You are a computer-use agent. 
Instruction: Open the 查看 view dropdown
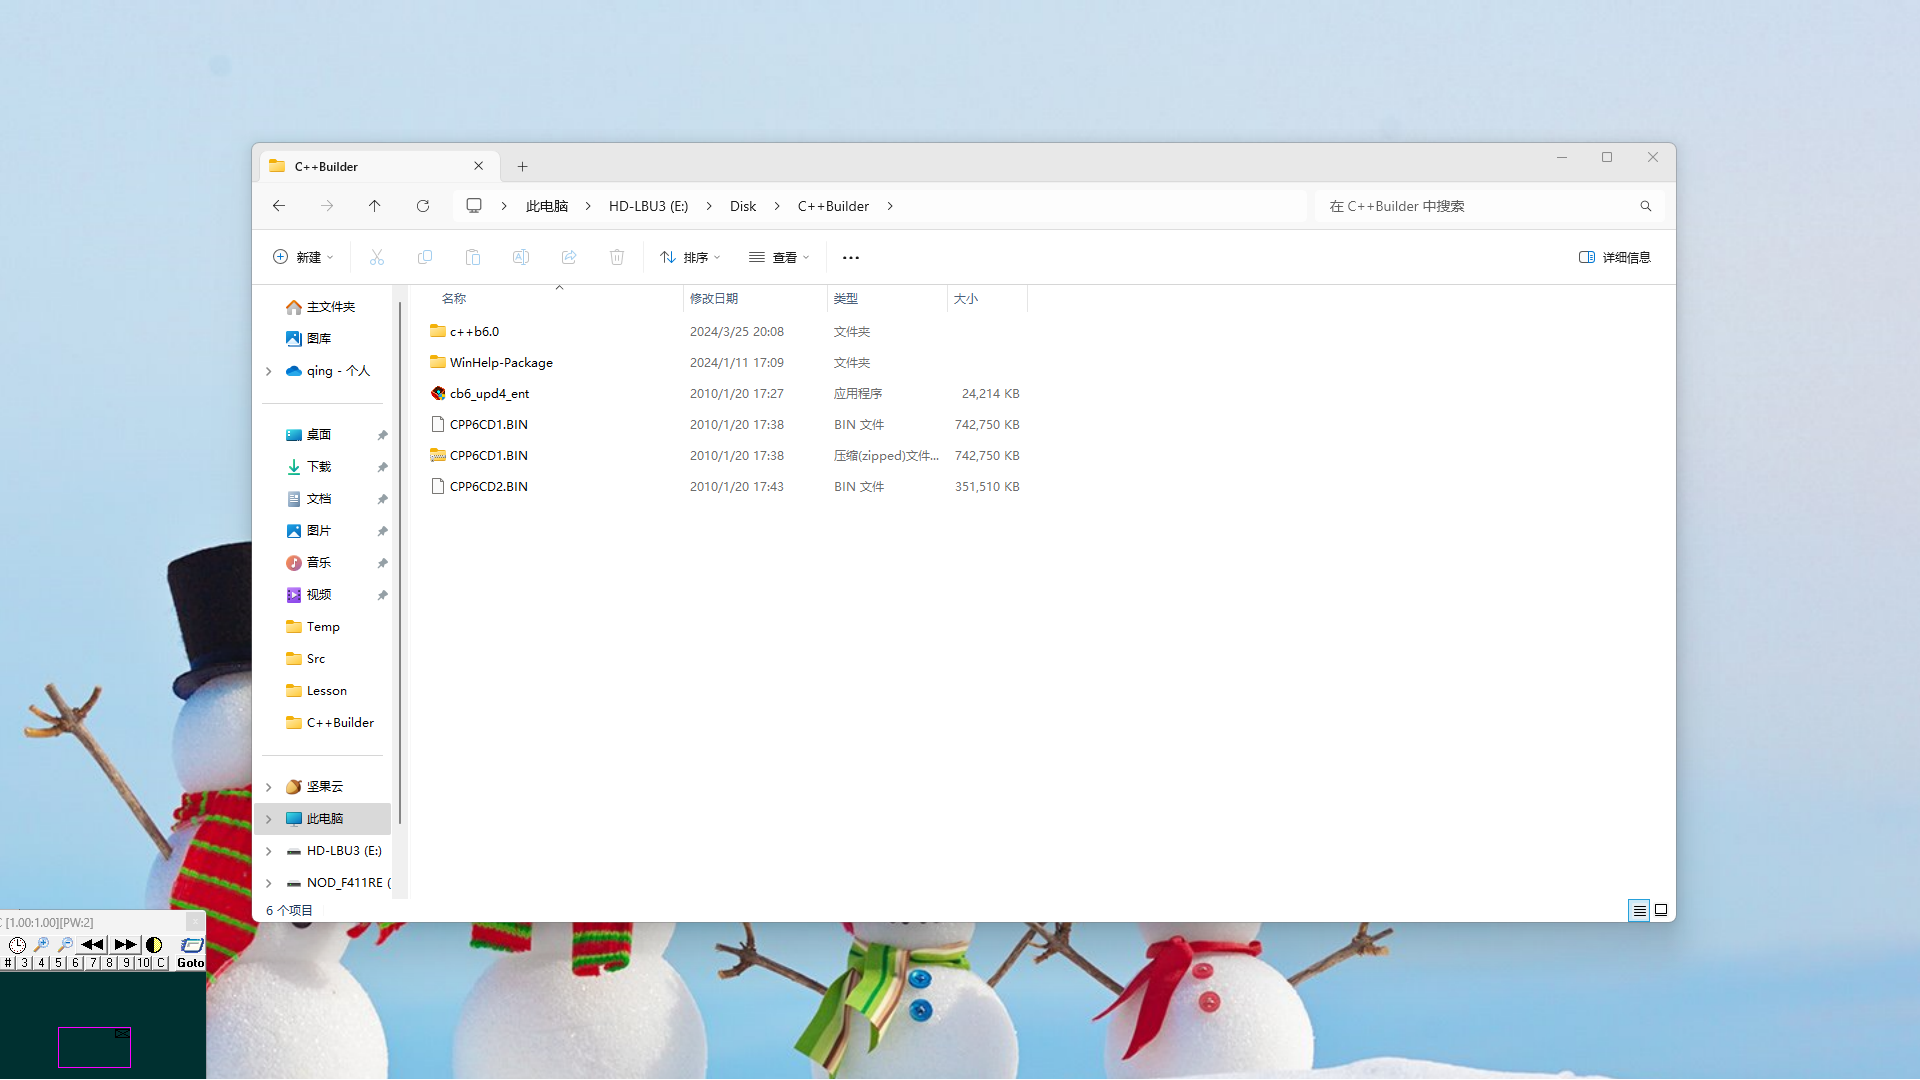(779, 258)
